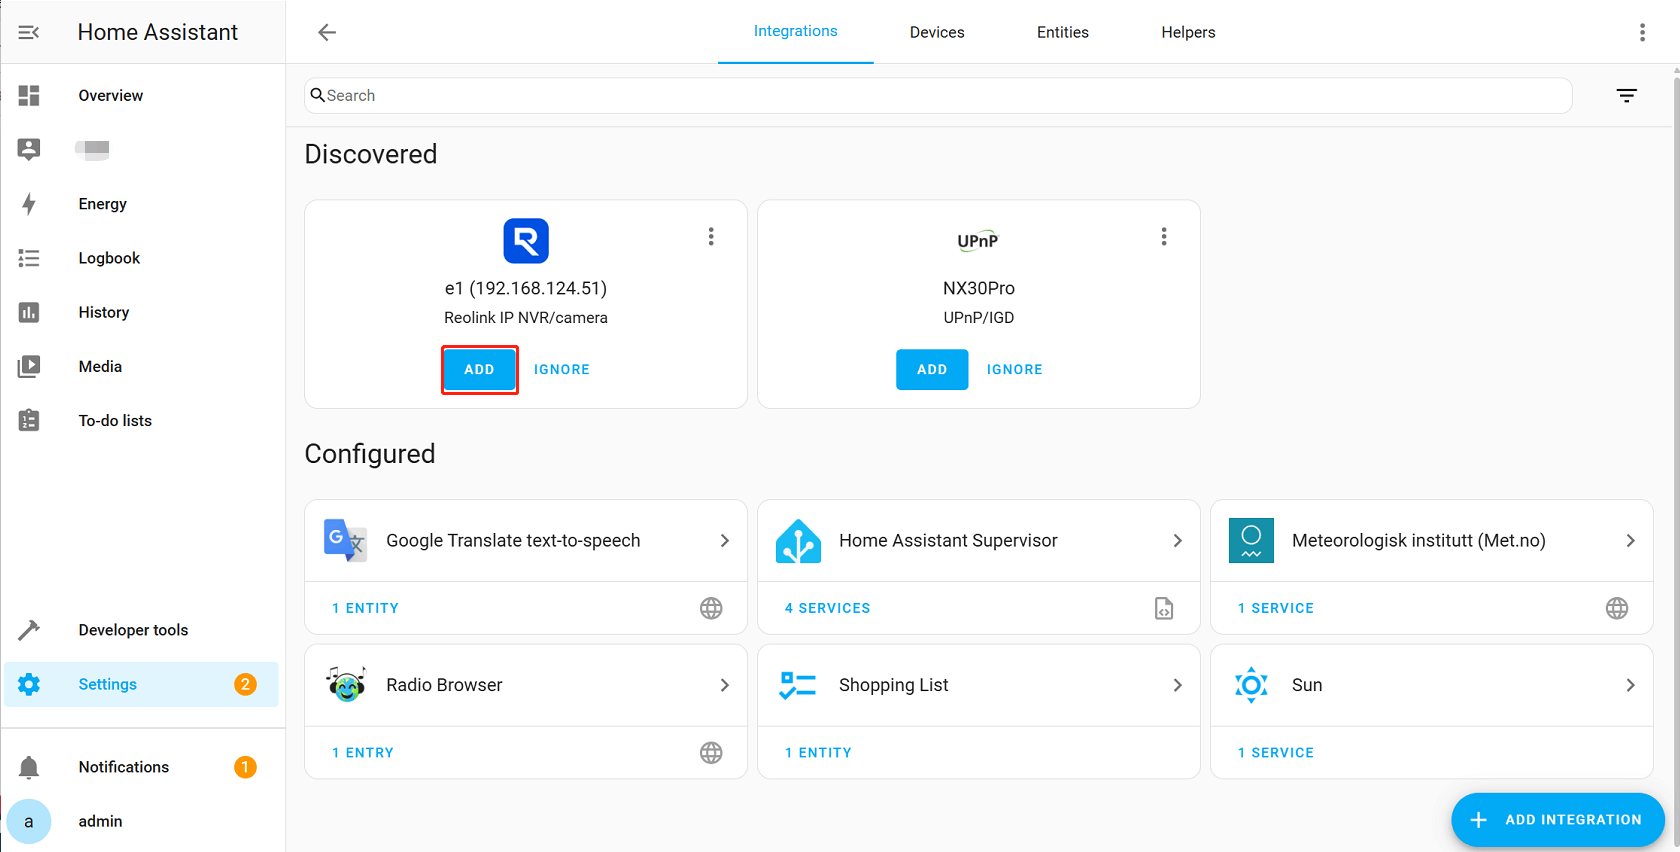Ignore the NX30Pro discovery
Image resolution: width=1680 pixels, height=852 pixels.
coord(1015,370)
